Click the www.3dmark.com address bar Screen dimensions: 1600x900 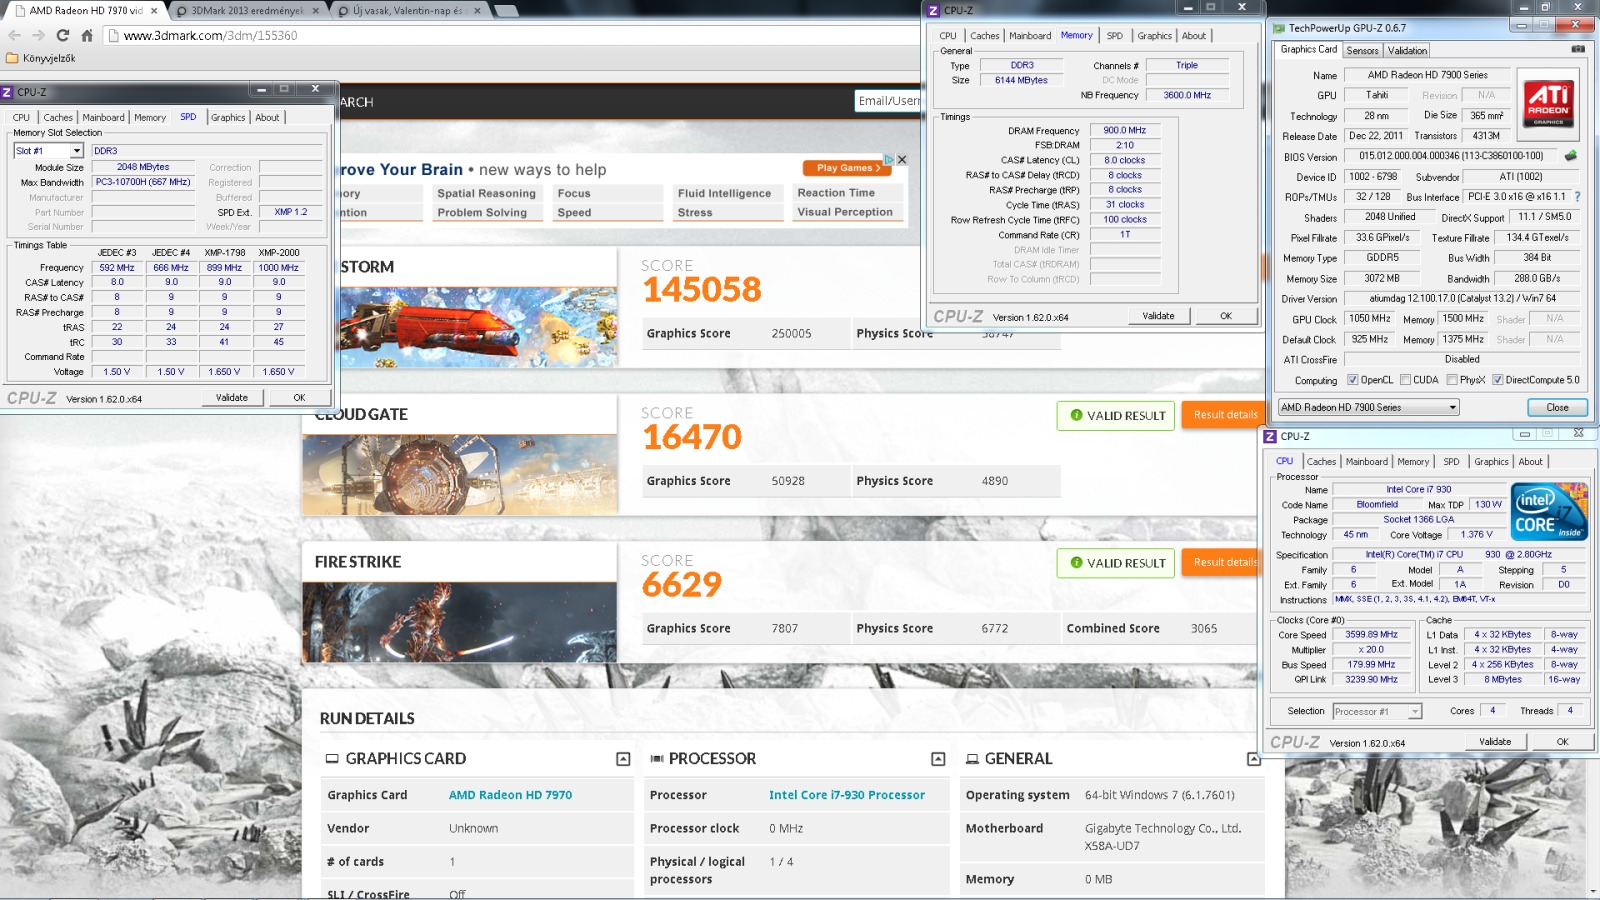tap(515, 35)
